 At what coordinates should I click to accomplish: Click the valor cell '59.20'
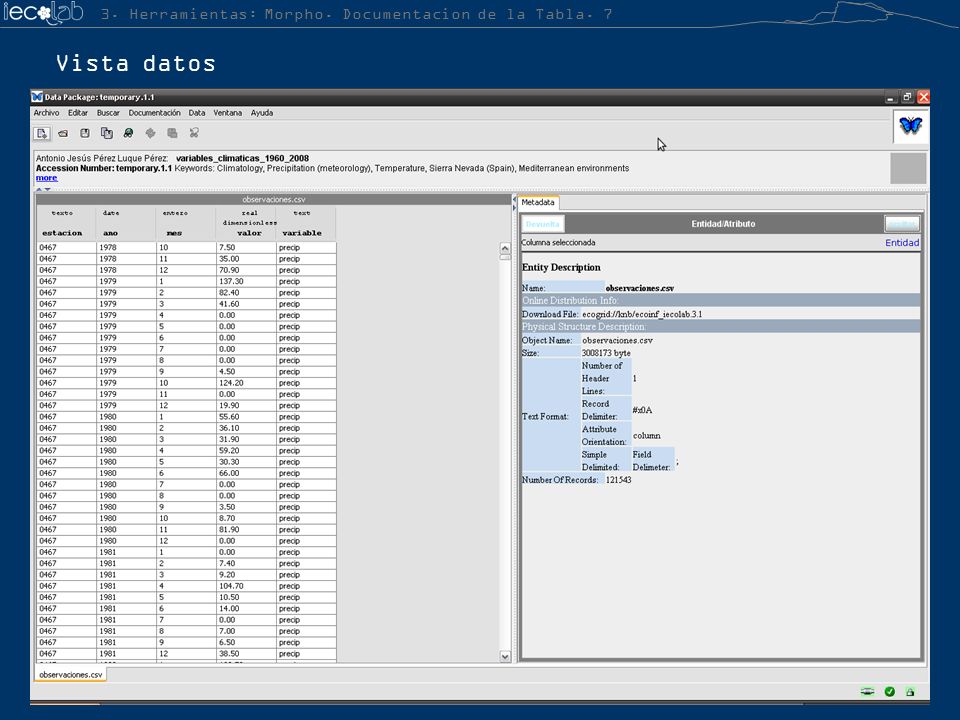[246, 451]
